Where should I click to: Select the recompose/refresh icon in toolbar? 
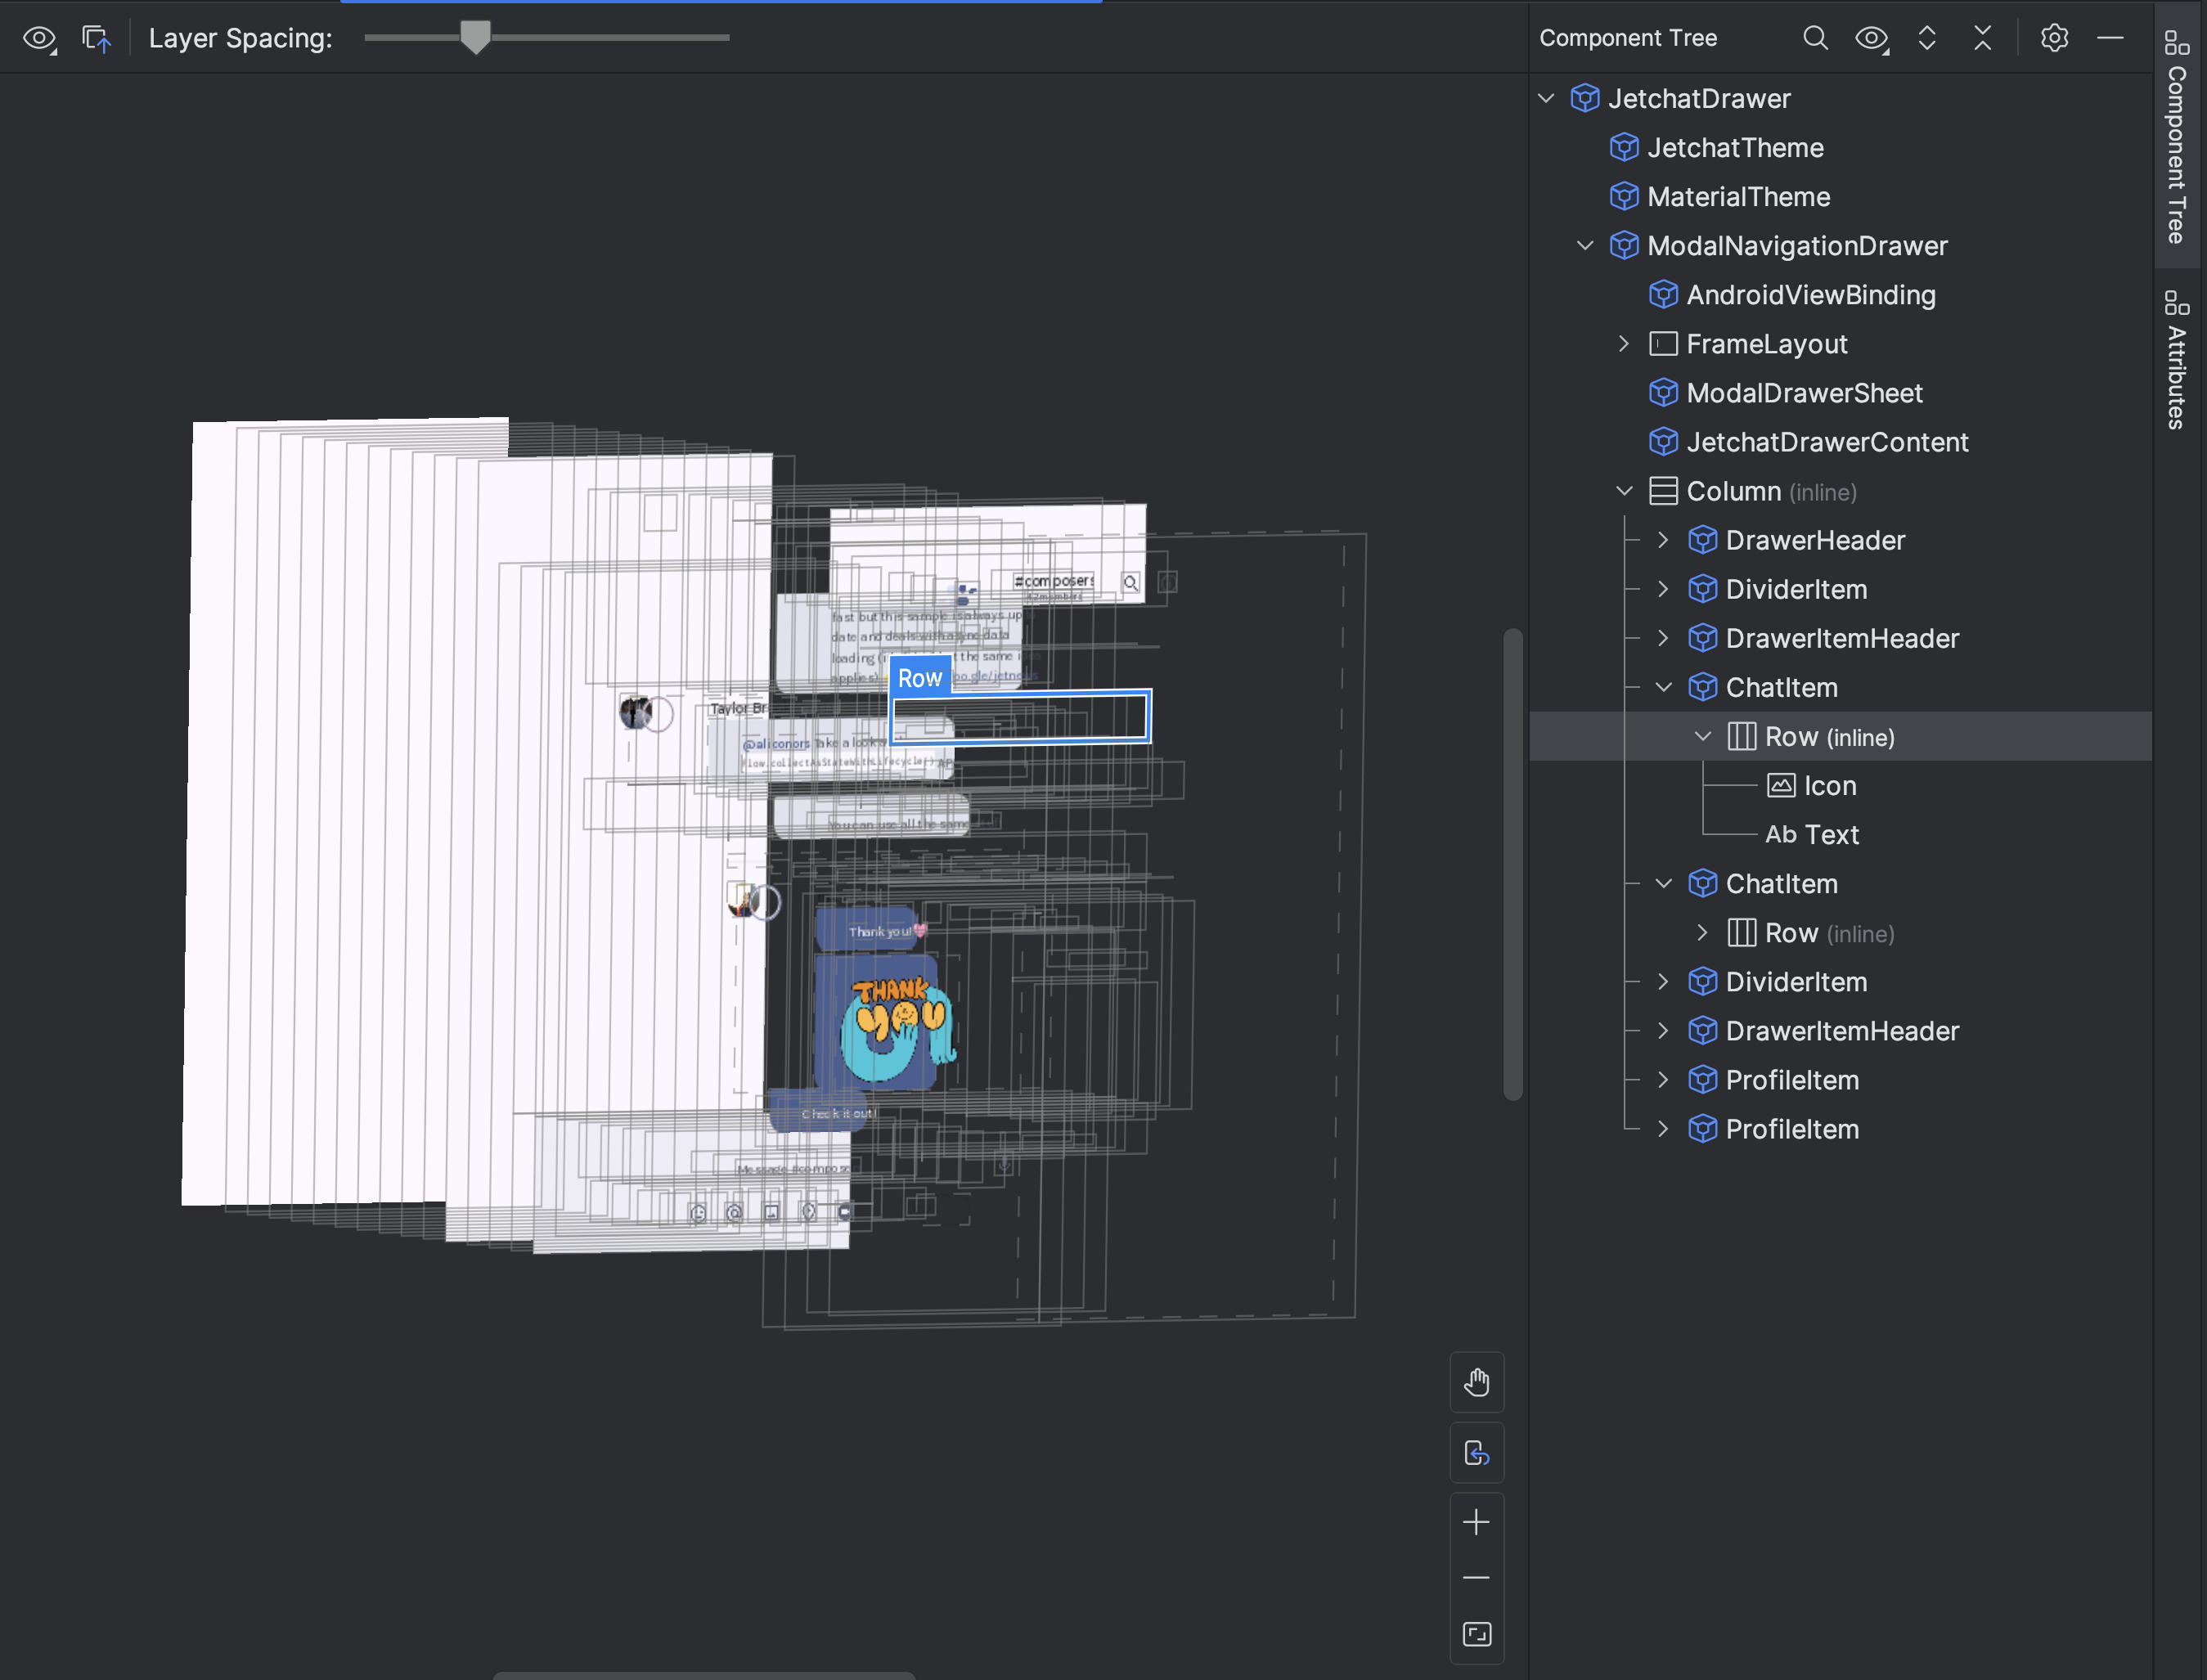(97, 37)
